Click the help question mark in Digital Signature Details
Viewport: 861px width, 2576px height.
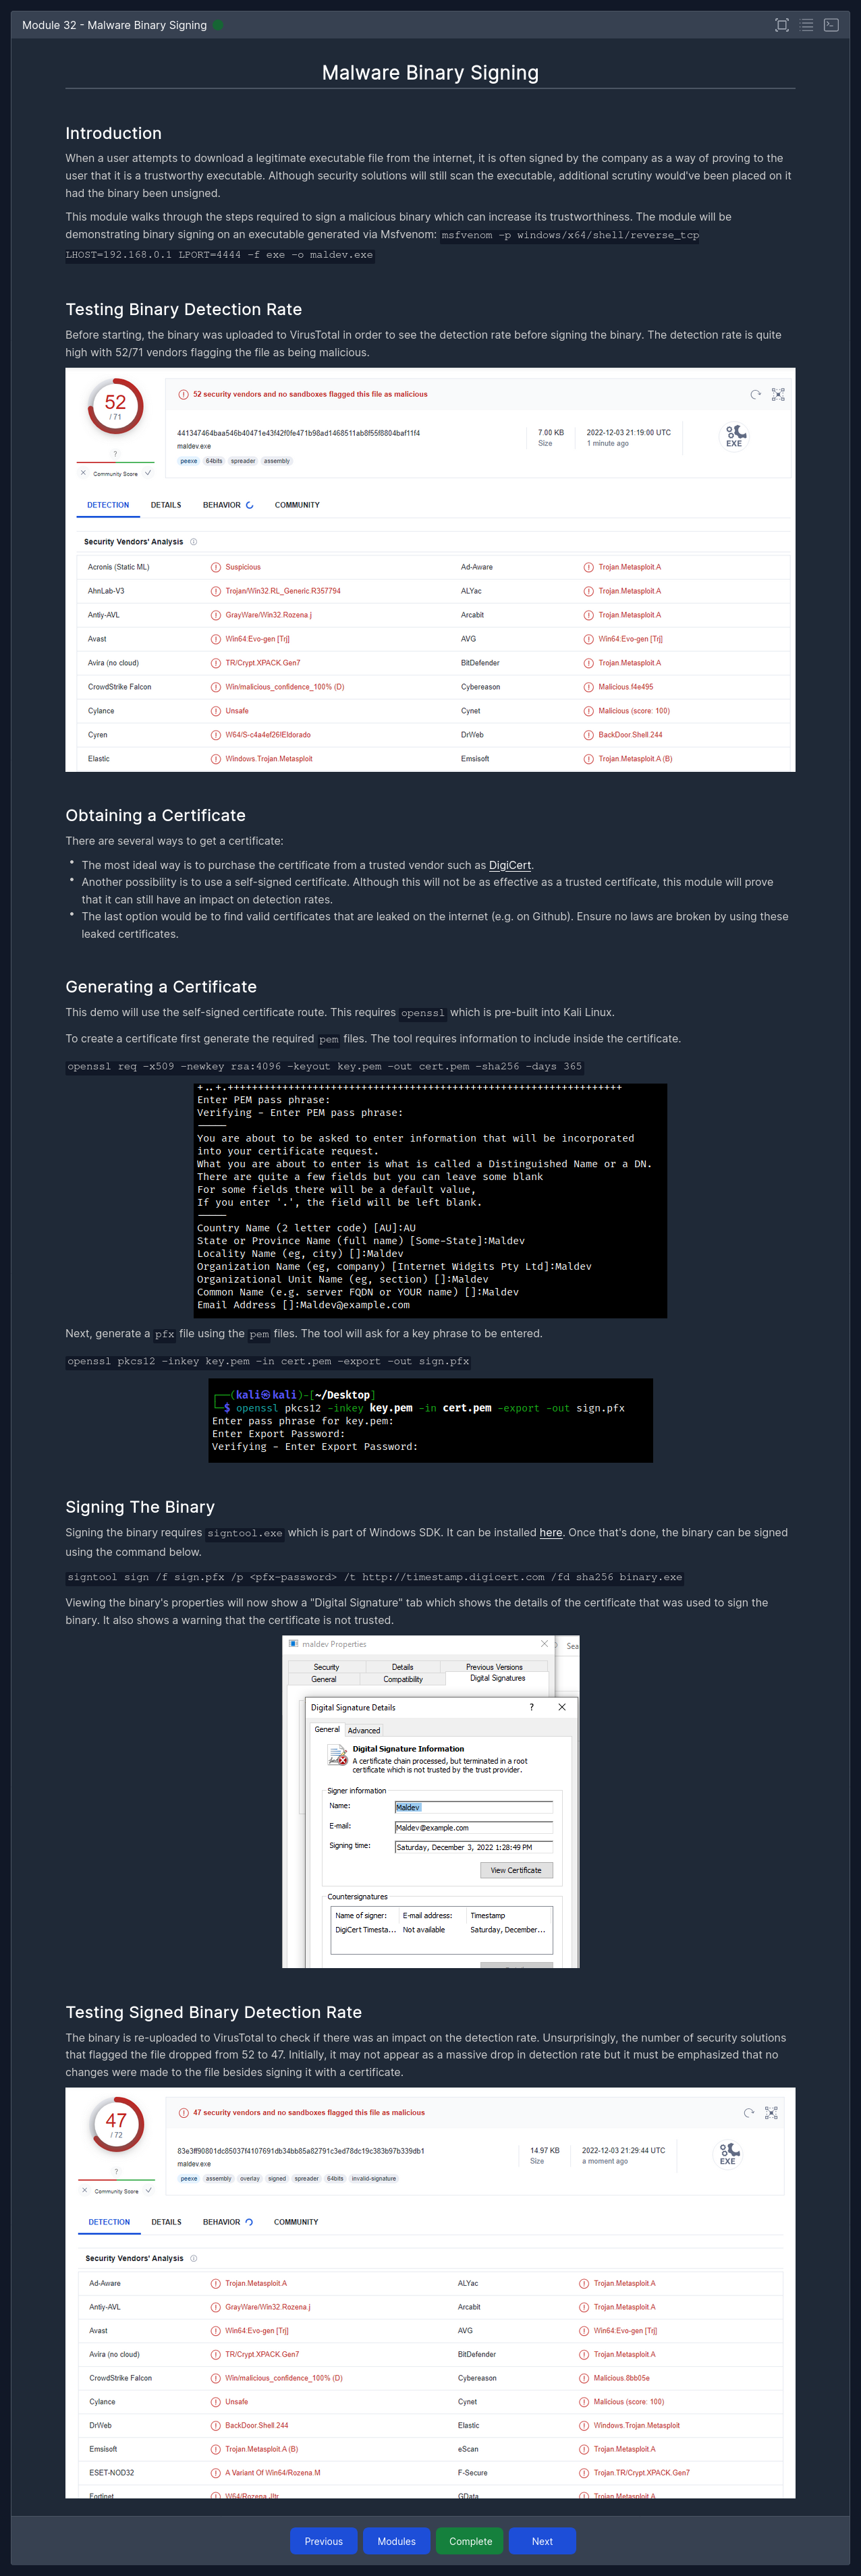(531, 1707)
